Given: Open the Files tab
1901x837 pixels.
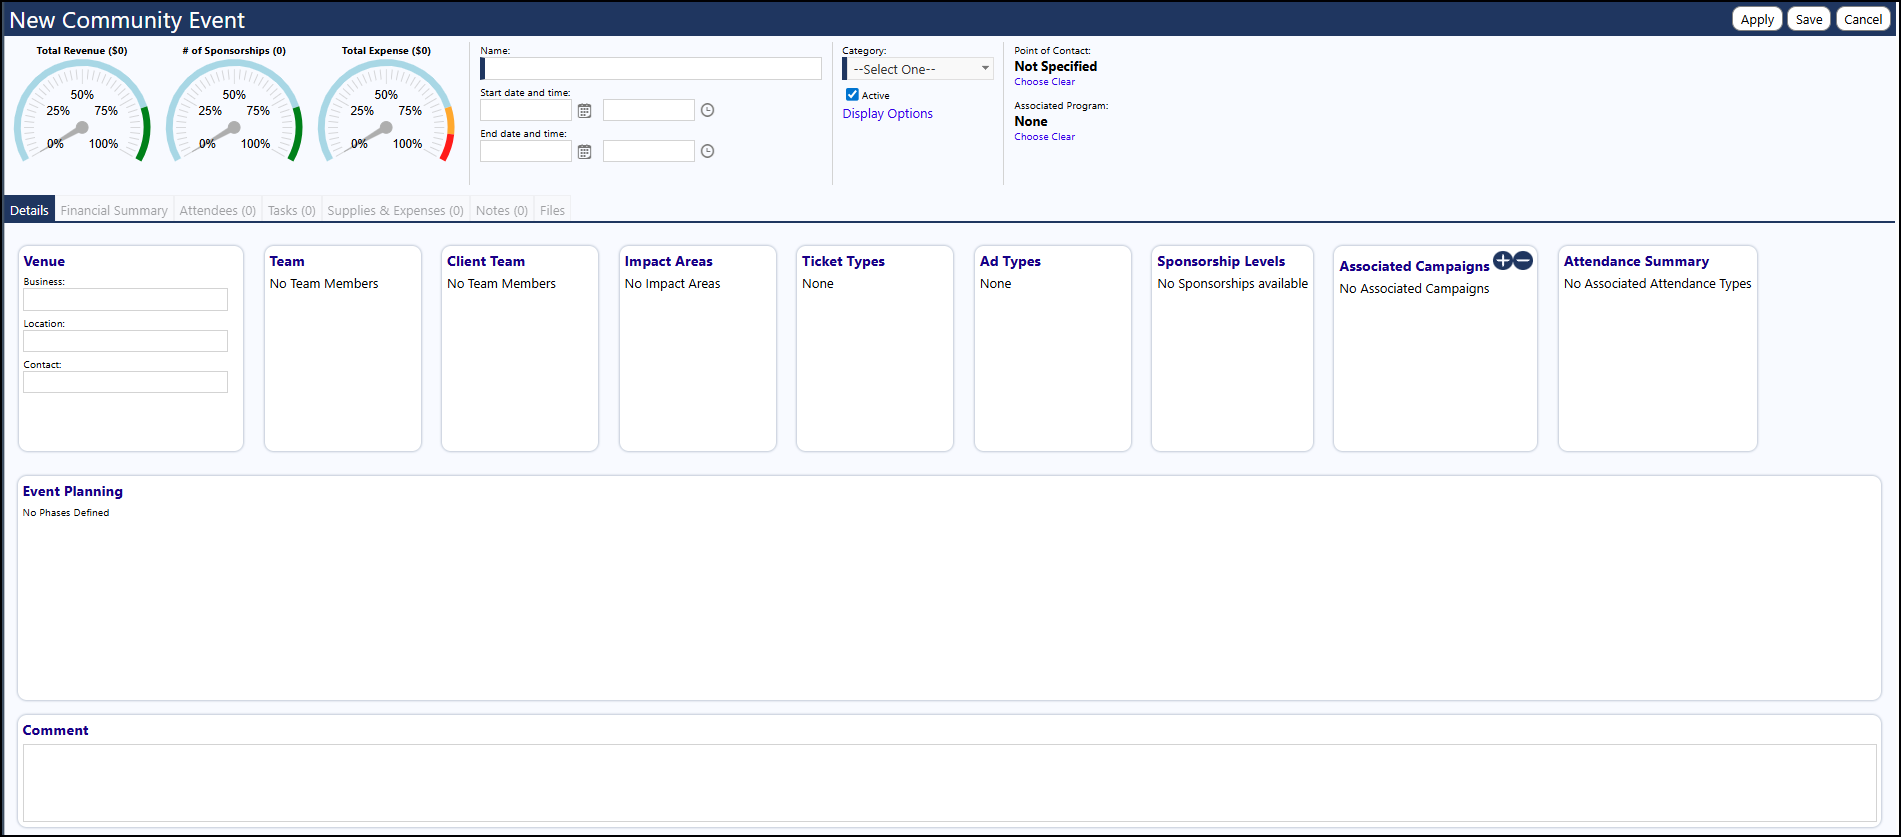Looking at the screenshot, I should pyautogui.click(x=552, y=210).
